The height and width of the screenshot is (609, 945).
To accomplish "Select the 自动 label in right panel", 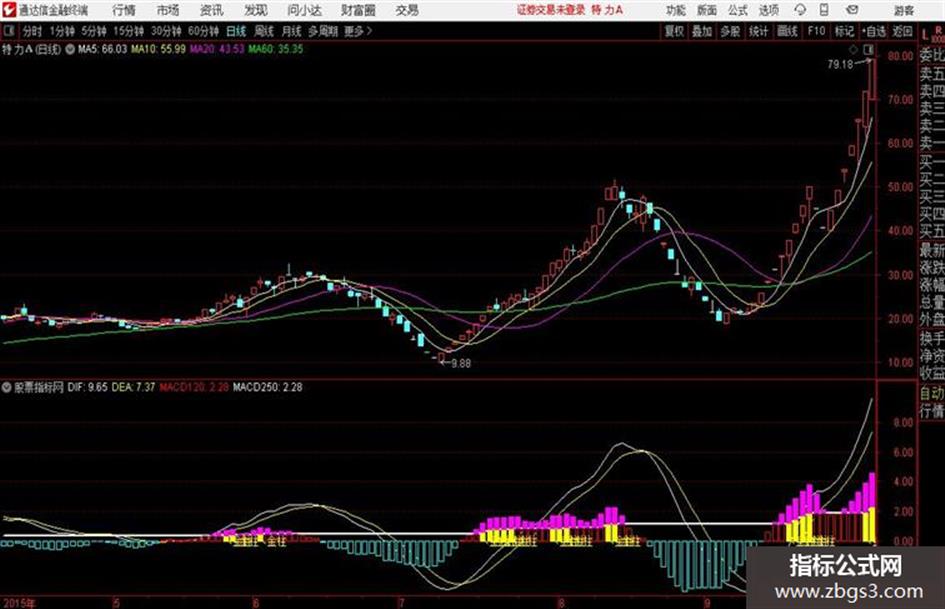I will click(932, 393).
